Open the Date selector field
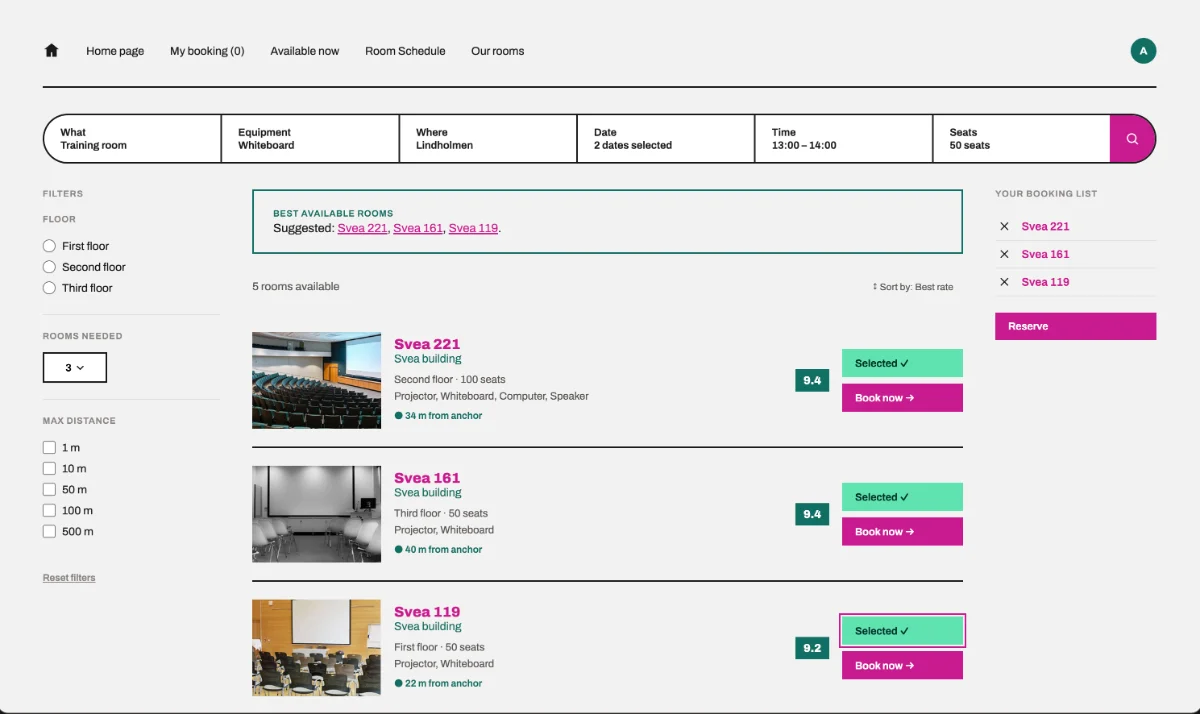1200x714 pixels. pyautogui.click(x=666, y=139)
